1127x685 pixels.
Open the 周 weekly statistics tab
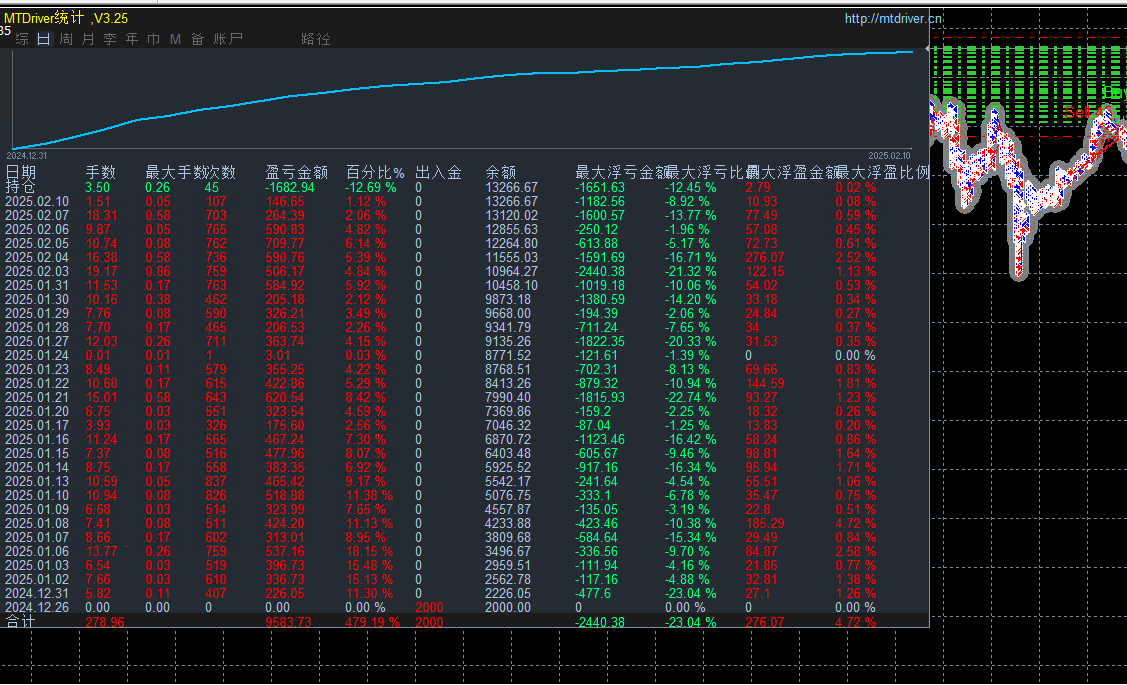click(66, 39)
